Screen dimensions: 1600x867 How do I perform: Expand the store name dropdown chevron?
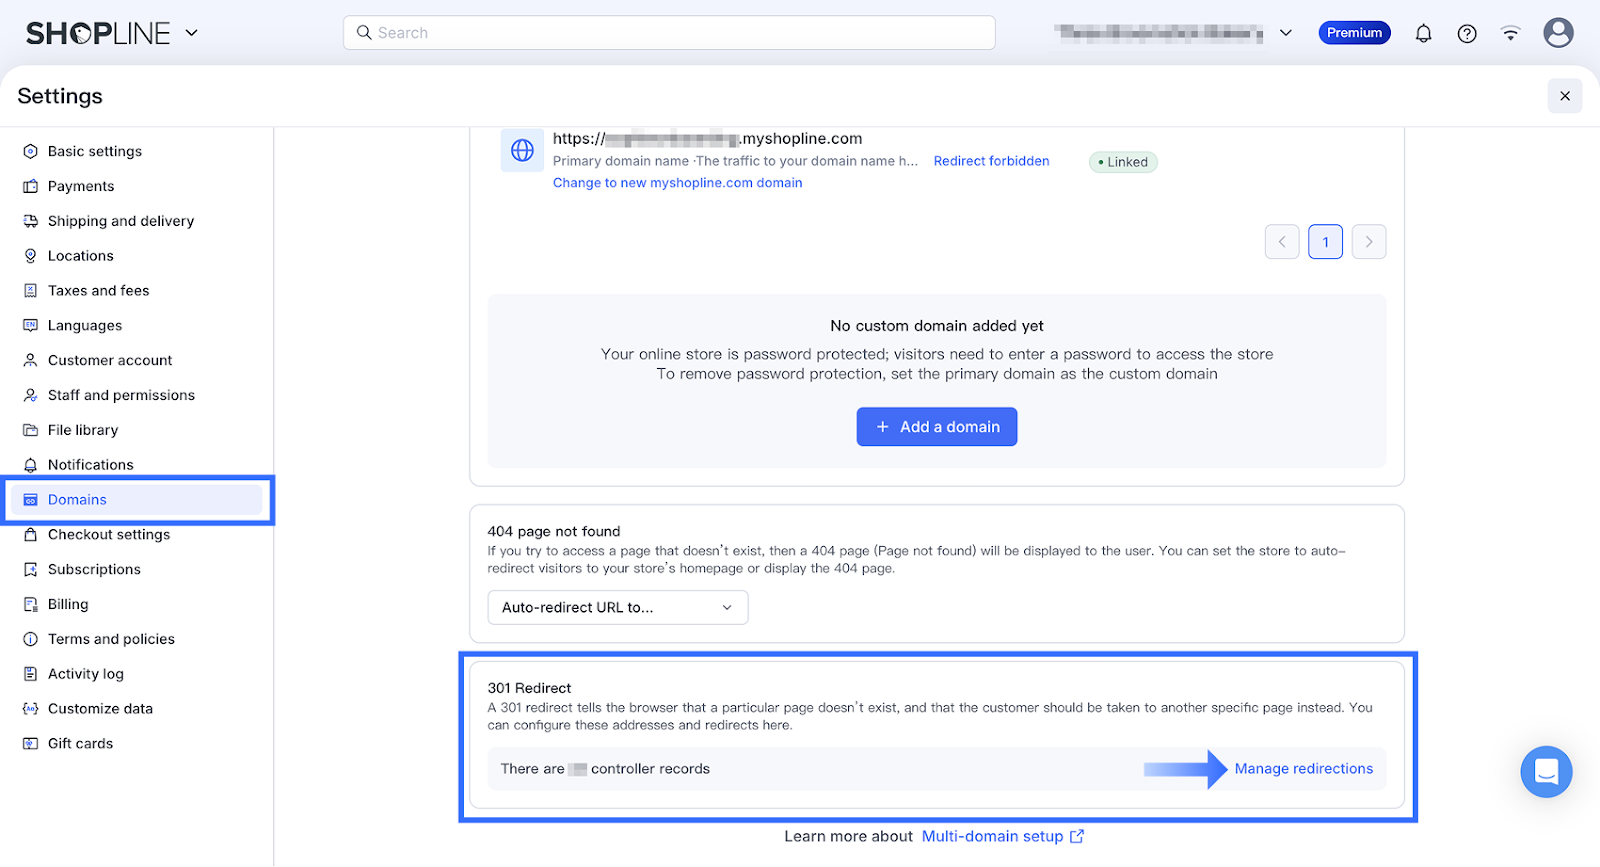pyautogui.click(x=1286, y=33)
